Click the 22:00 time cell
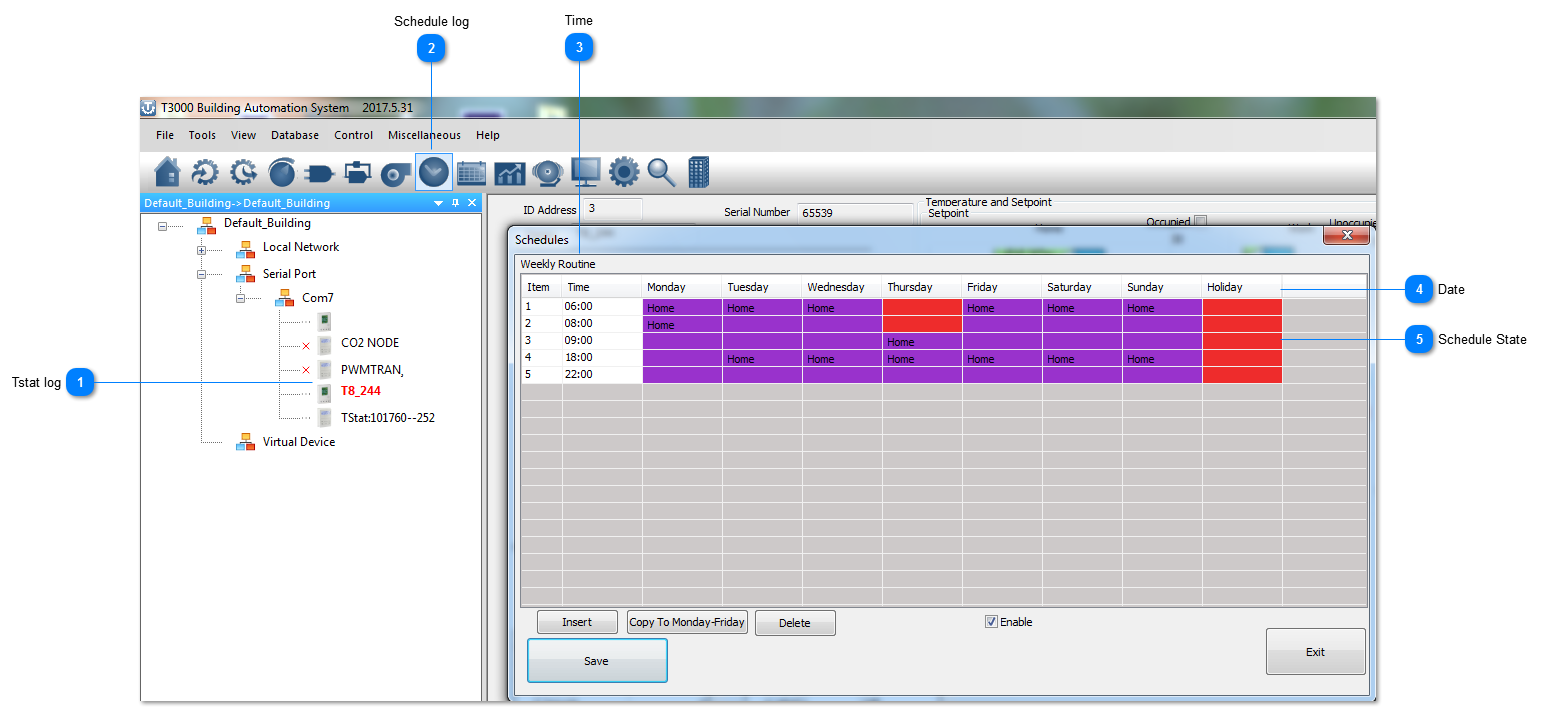Screen dimensions: 1543x710 click(x=602, y=375)
